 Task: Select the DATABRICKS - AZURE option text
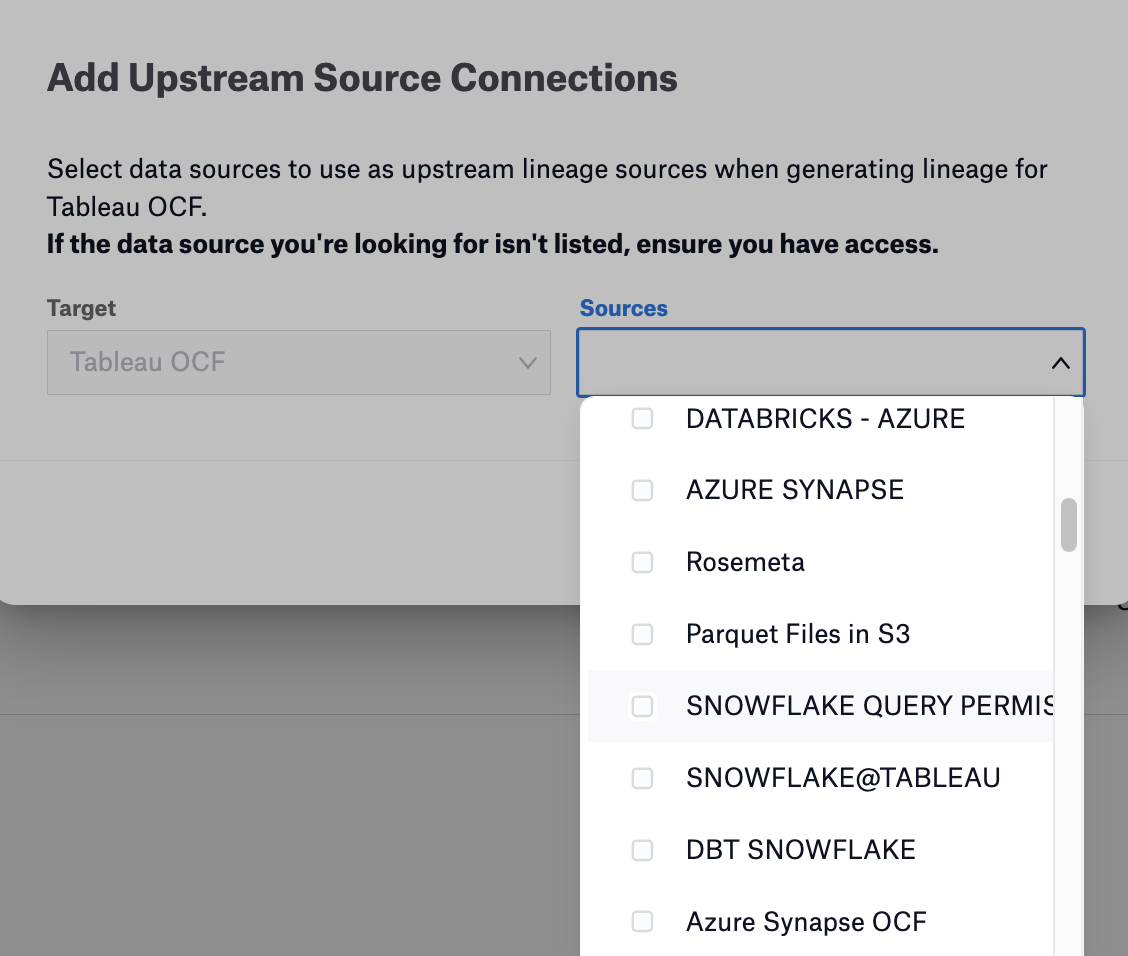click(825, 419)
